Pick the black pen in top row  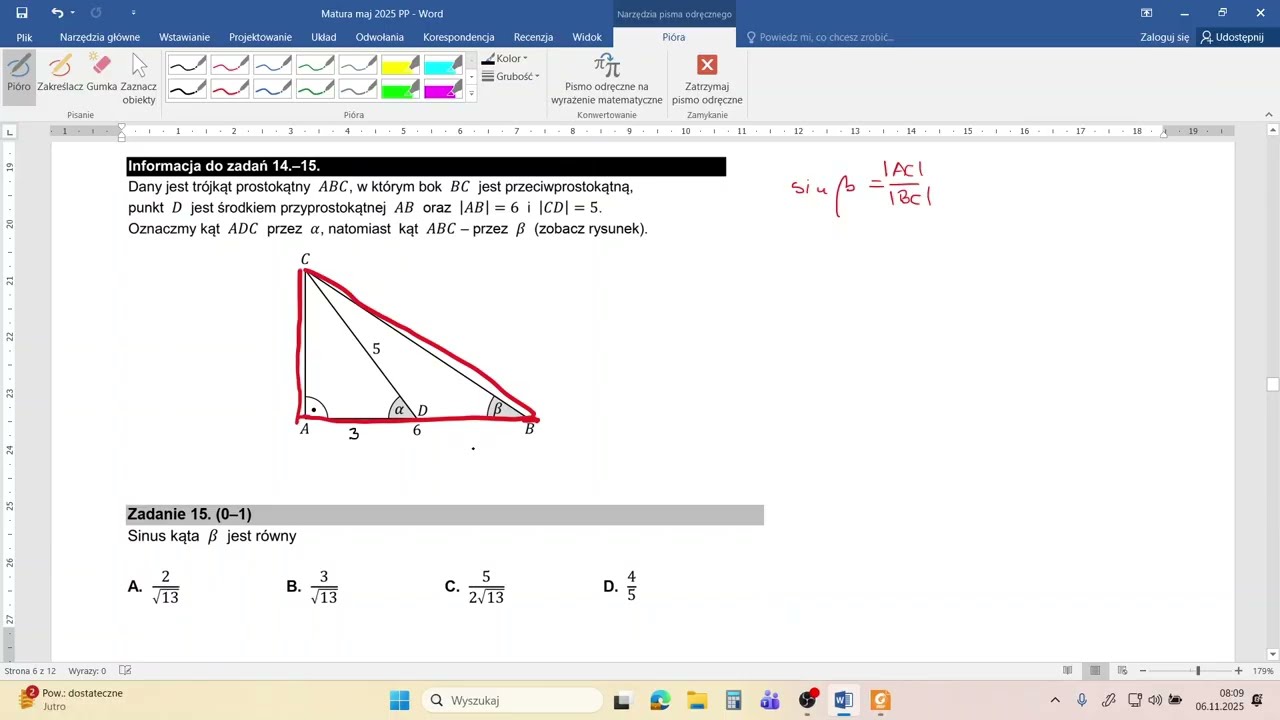[x=187, y=66]
